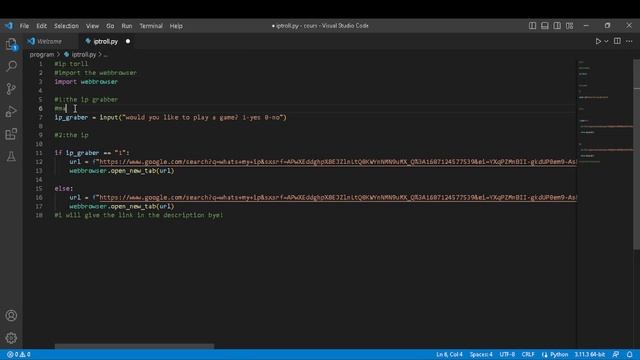Open notifications bell icon
Screen dimensions: 640x360
pyautogui.click(x=629, y=354)
